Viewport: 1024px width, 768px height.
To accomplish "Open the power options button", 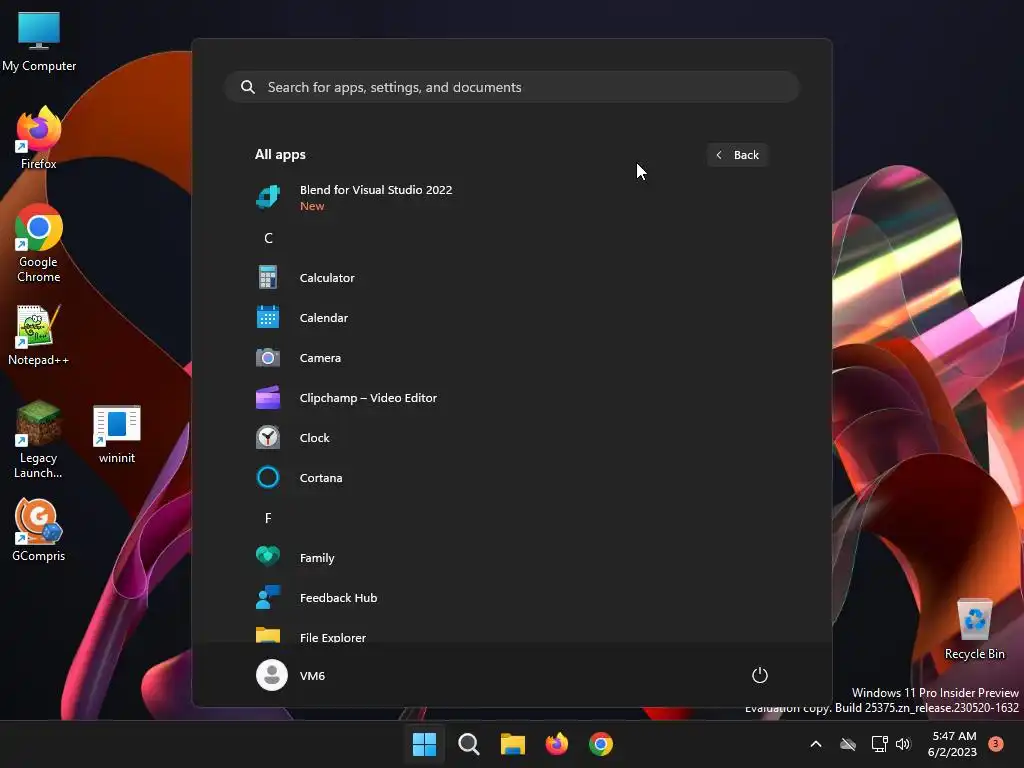I will click(760, 675).
